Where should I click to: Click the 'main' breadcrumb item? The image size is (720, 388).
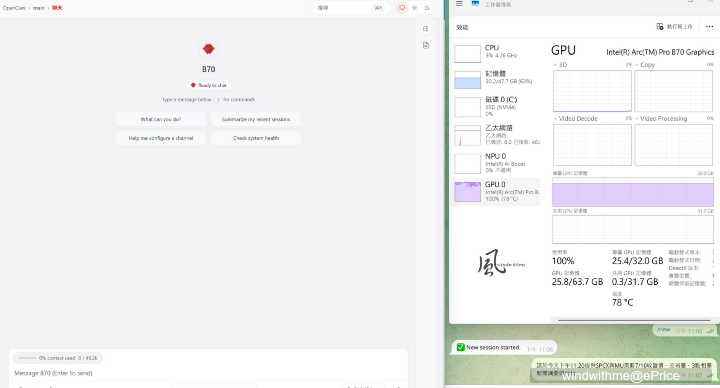[x=39, y=8]
